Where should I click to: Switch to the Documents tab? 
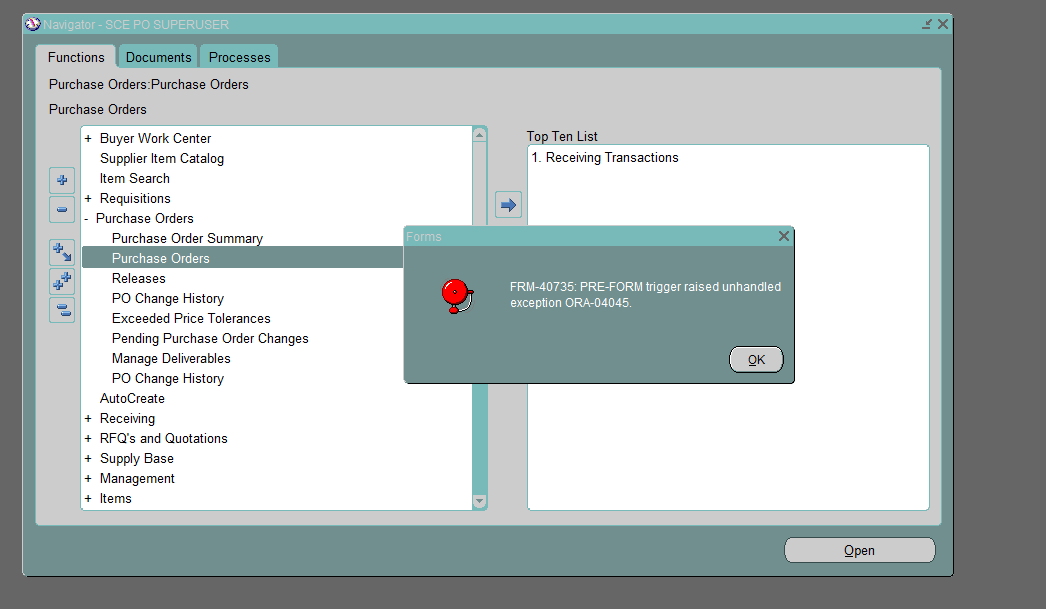click(x=158, y=57)
